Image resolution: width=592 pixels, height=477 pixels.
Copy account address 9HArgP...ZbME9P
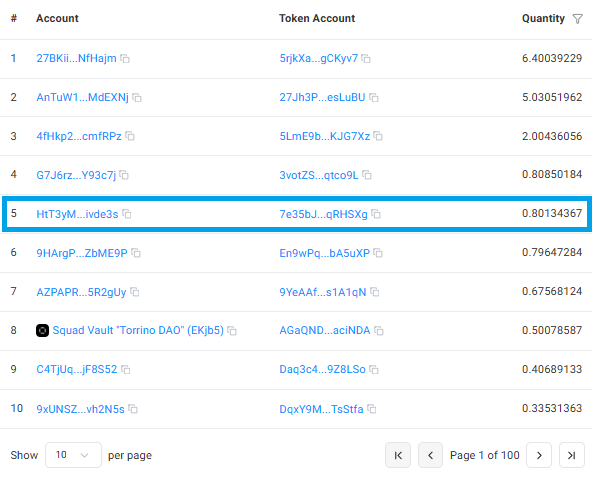coord(136,253)
